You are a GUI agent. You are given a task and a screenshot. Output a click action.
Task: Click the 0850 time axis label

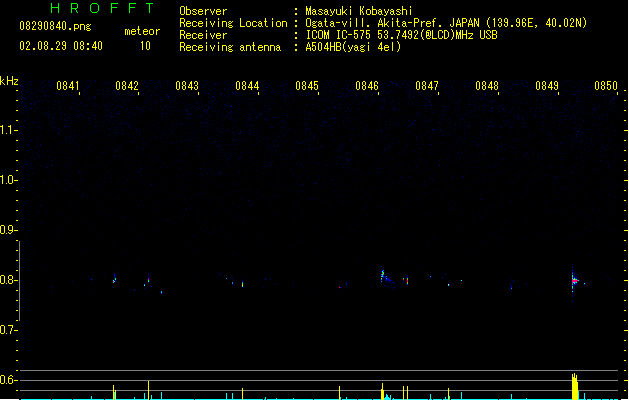[x=606, y=86]
